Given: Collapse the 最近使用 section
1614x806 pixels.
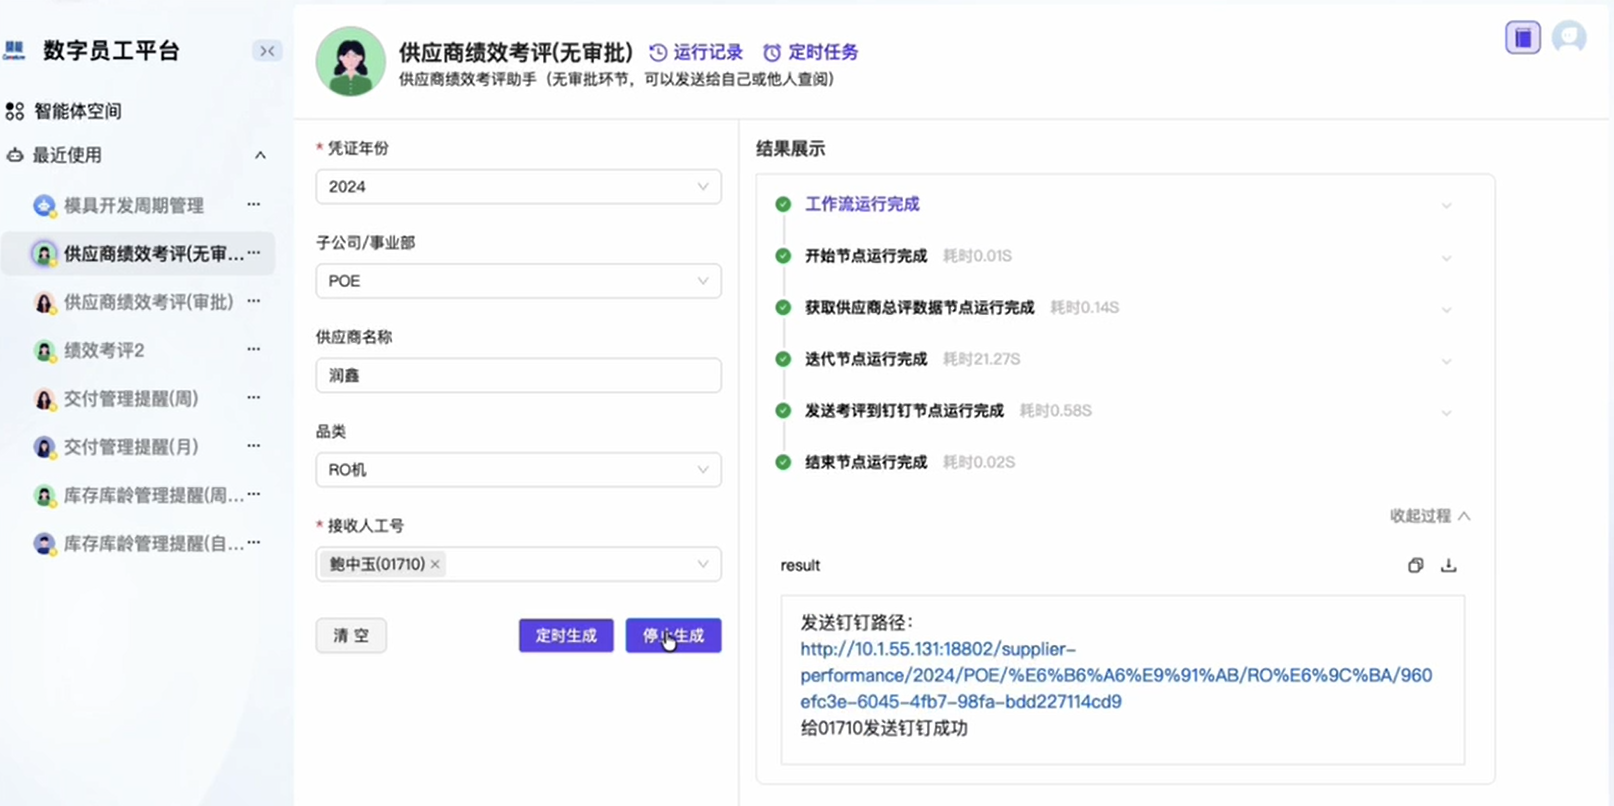Looking at the screenshot, I should [260, 155].
